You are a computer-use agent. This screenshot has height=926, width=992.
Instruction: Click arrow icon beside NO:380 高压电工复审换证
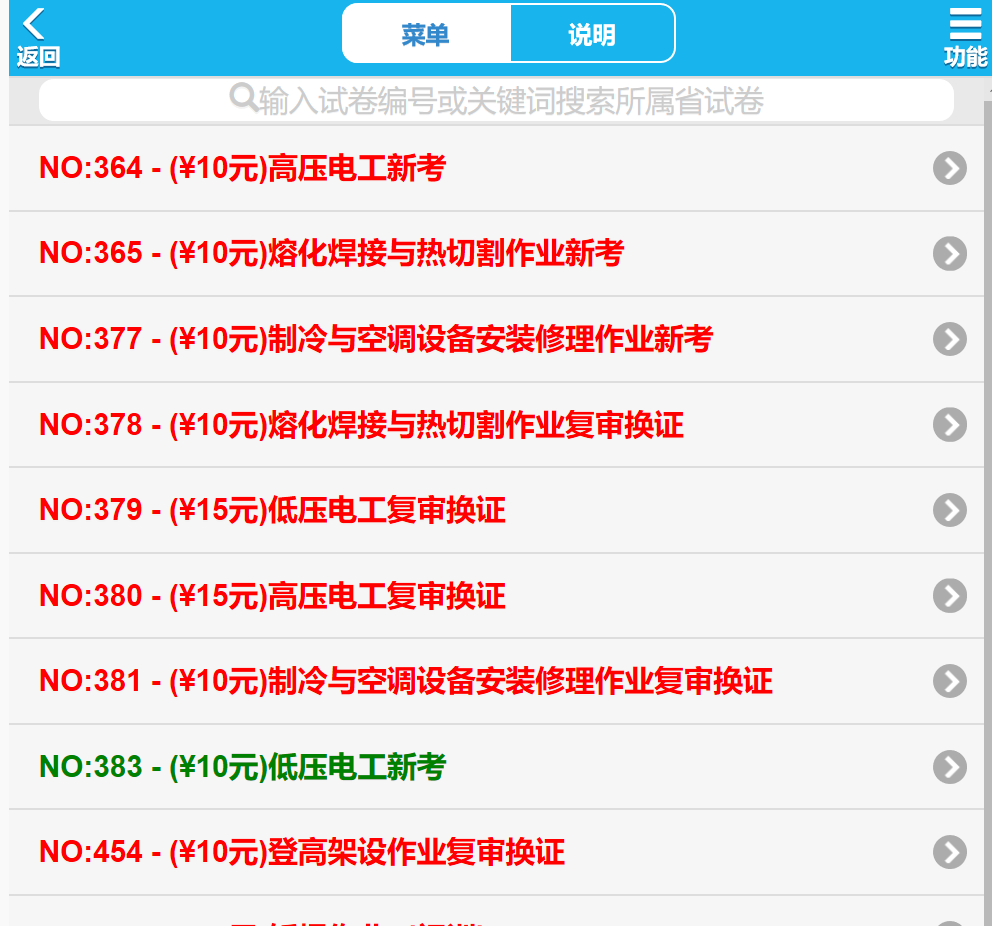click(949, 597)
